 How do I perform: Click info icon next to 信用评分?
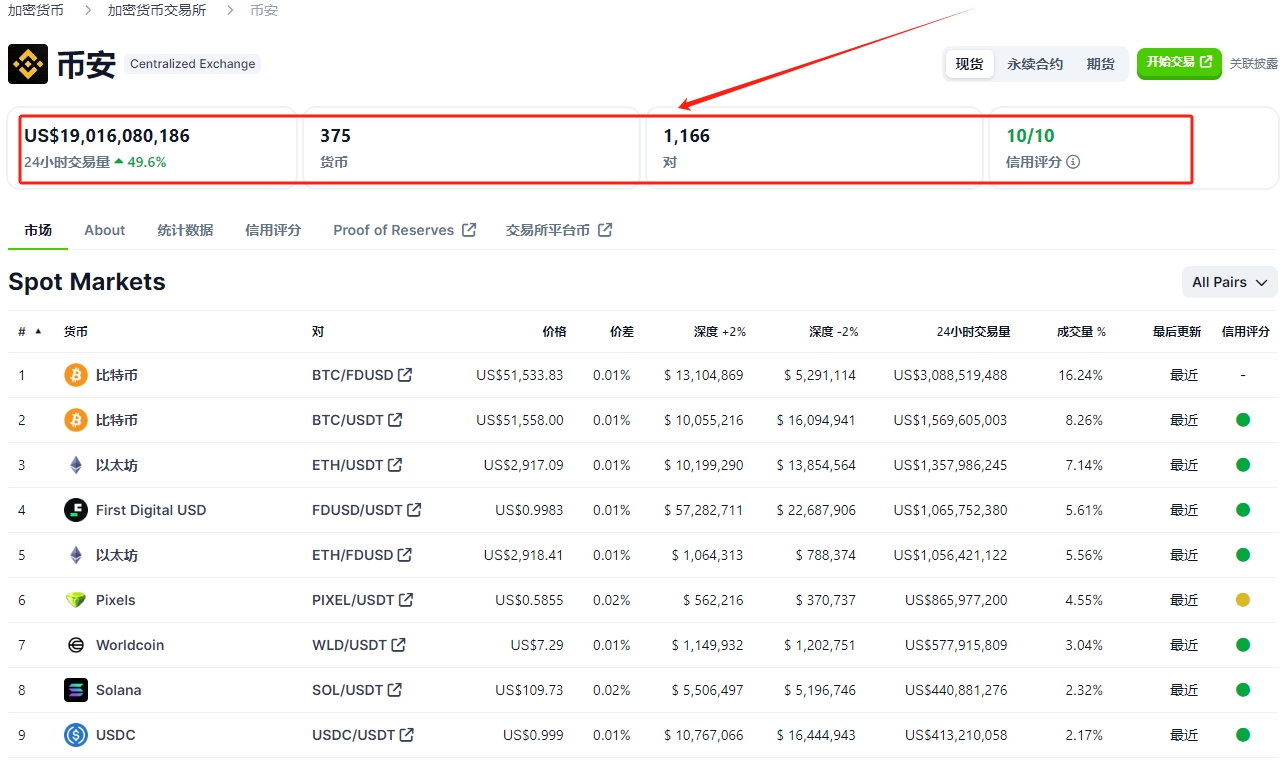tap(1073, 162)
